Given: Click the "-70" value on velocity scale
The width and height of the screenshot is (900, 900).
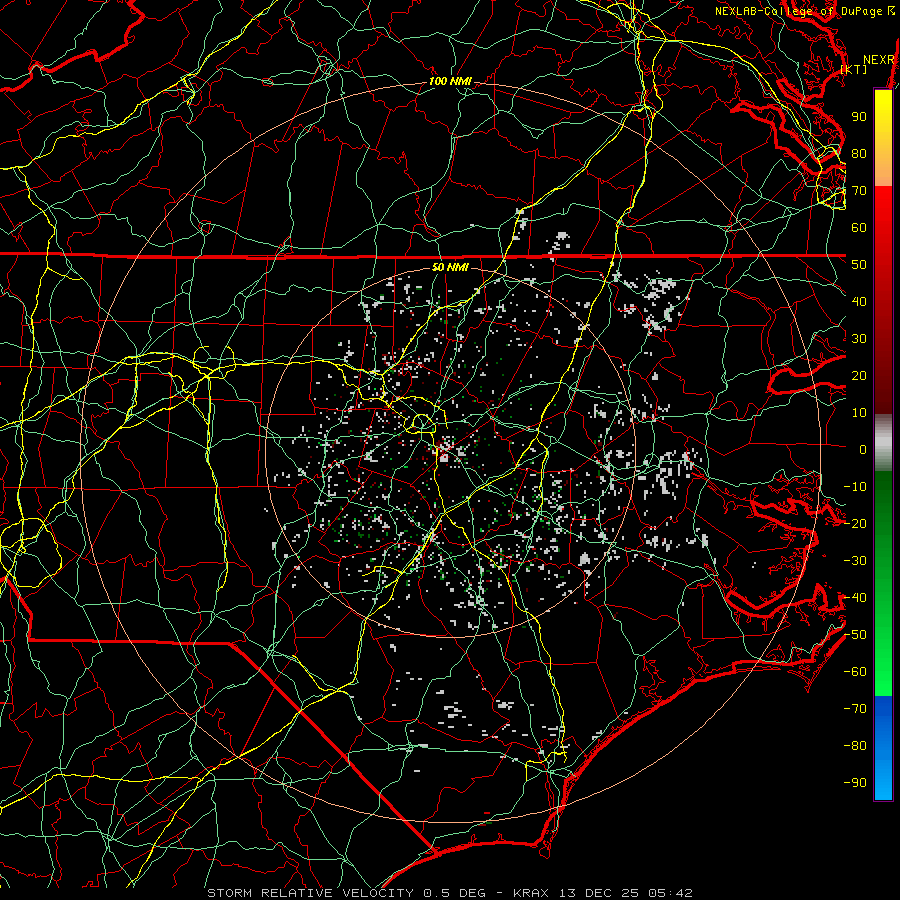Looking at the screenshot, I should click(855, 709).
